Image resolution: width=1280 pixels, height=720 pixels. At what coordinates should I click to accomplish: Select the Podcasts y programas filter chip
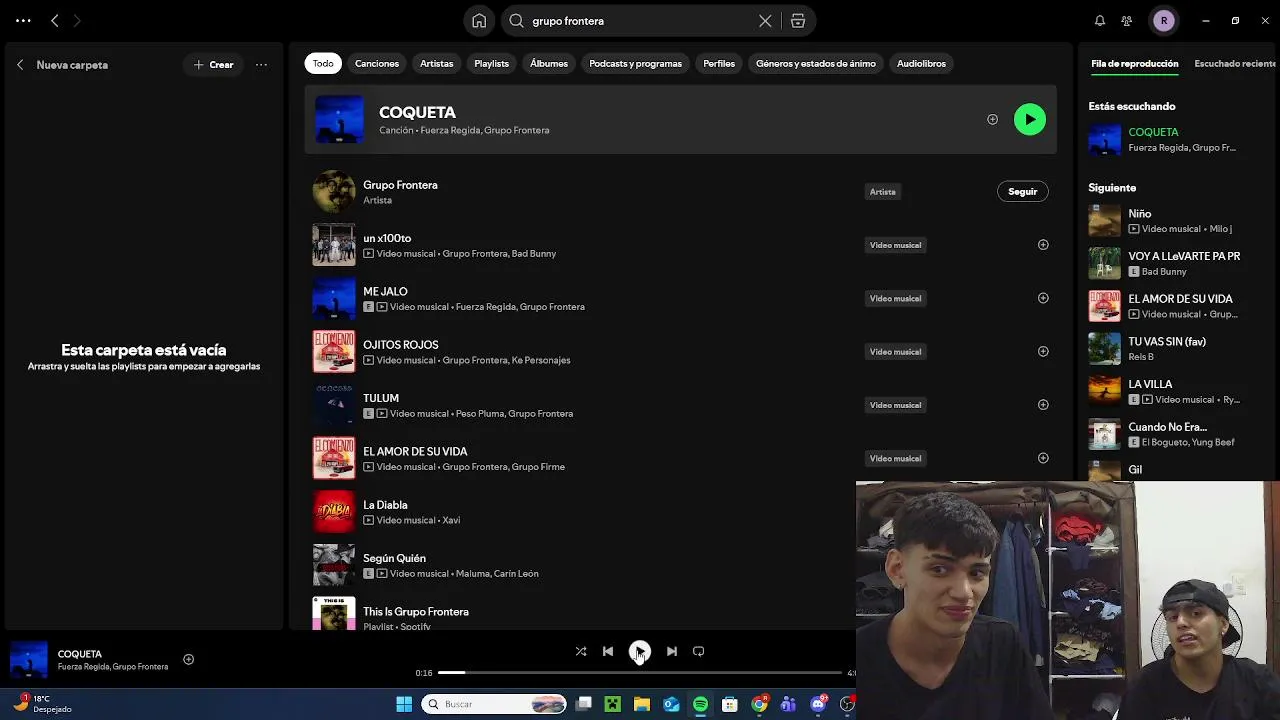point(636,64)
